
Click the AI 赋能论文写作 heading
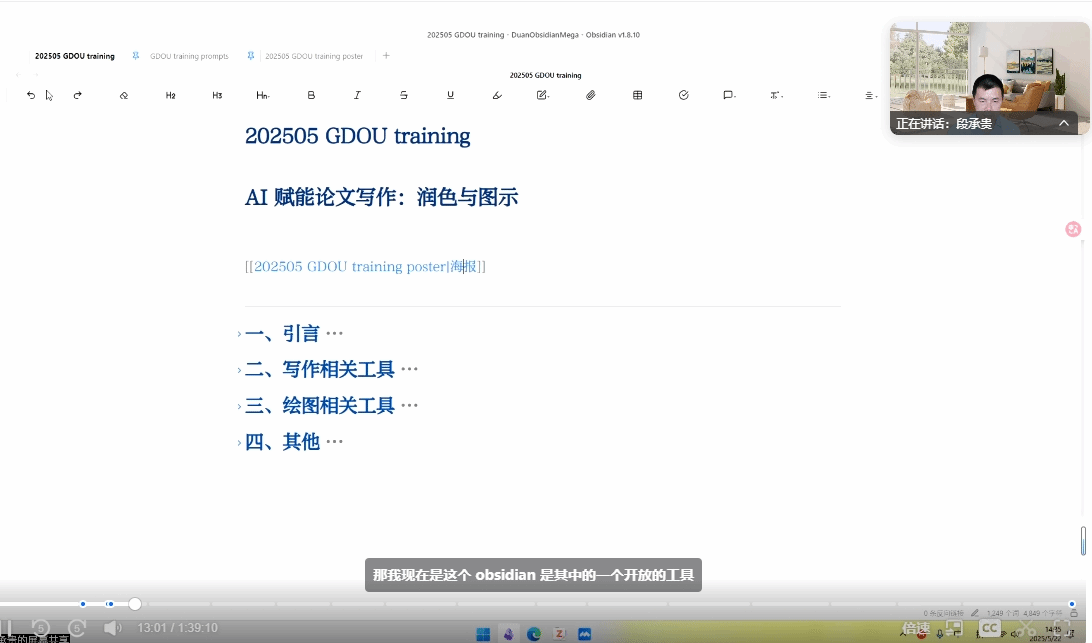point(381,197)
